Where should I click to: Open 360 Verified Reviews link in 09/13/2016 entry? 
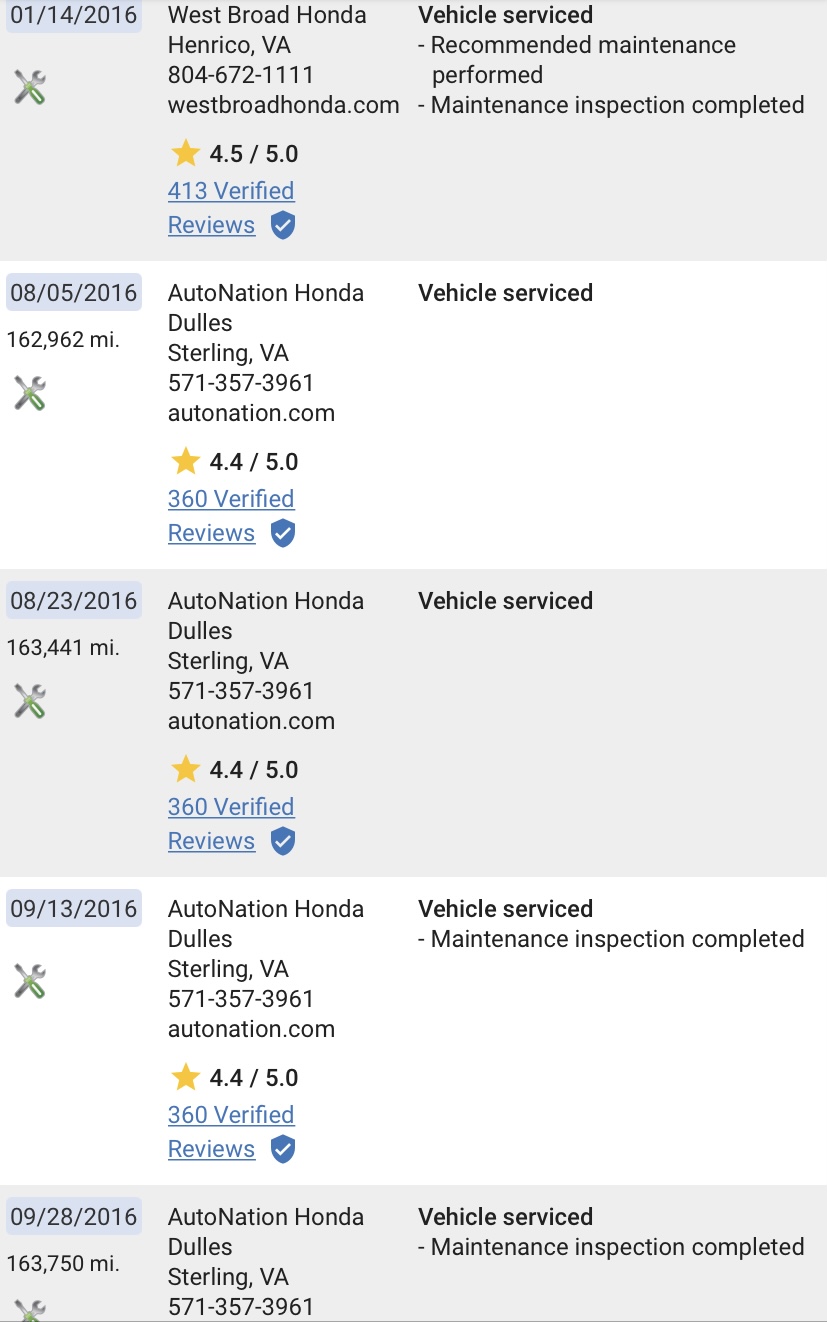pos(231,1132)
